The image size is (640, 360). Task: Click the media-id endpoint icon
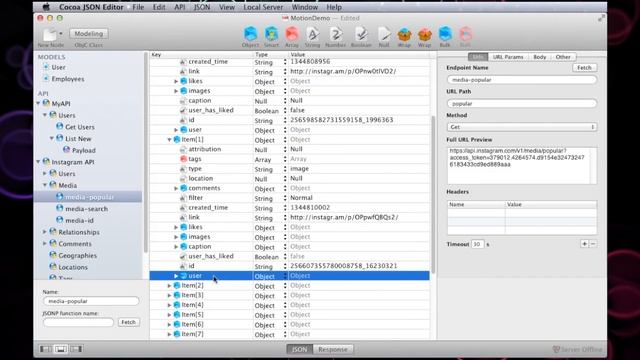click(x=60, y=220)
